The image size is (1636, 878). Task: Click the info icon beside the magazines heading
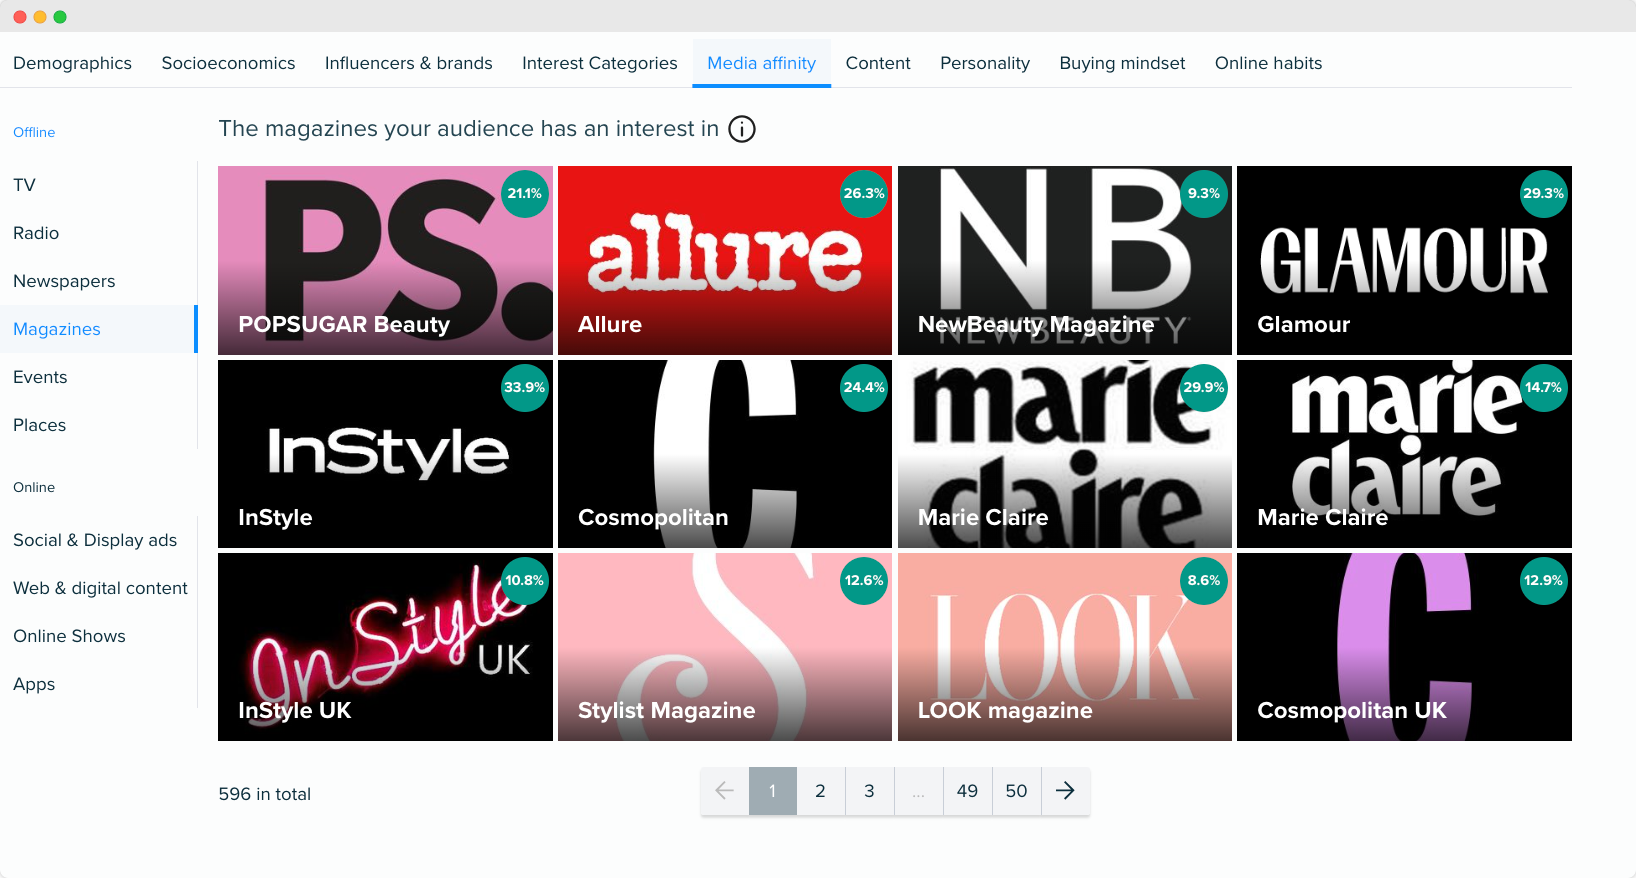[742, 129]
